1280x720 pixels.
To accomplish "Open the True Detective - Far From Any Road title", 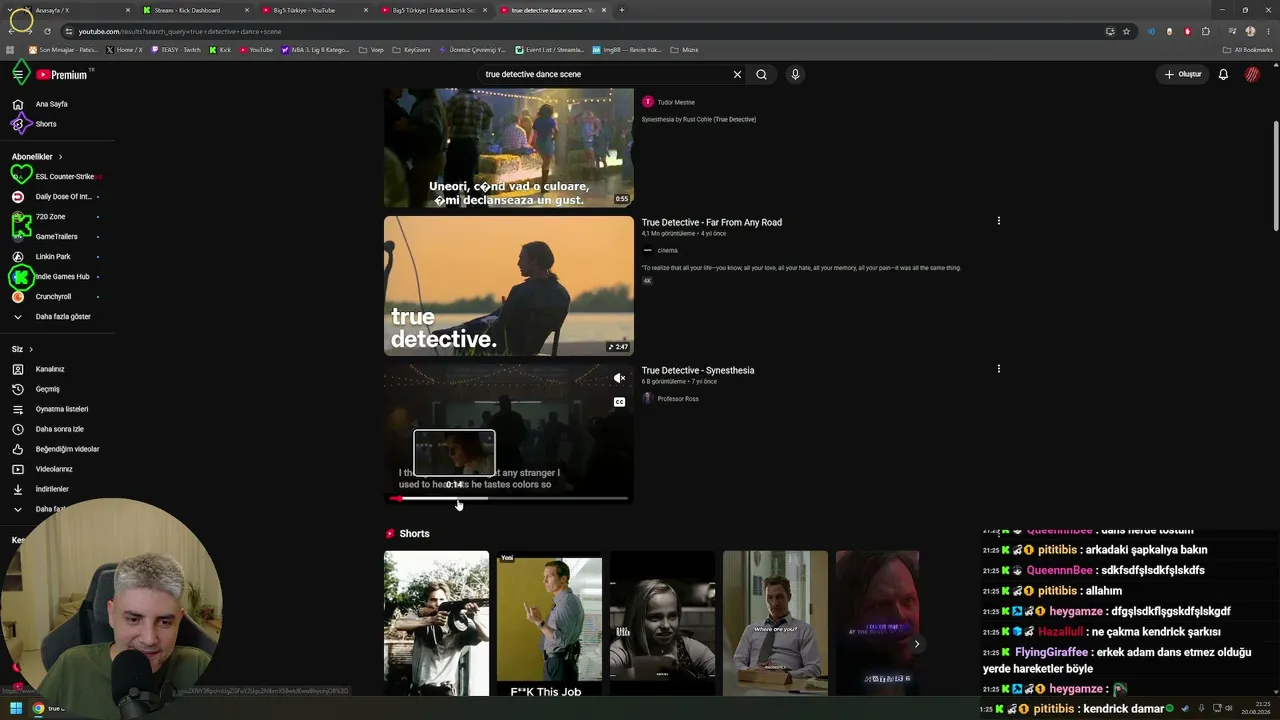I will coord(712,222).
